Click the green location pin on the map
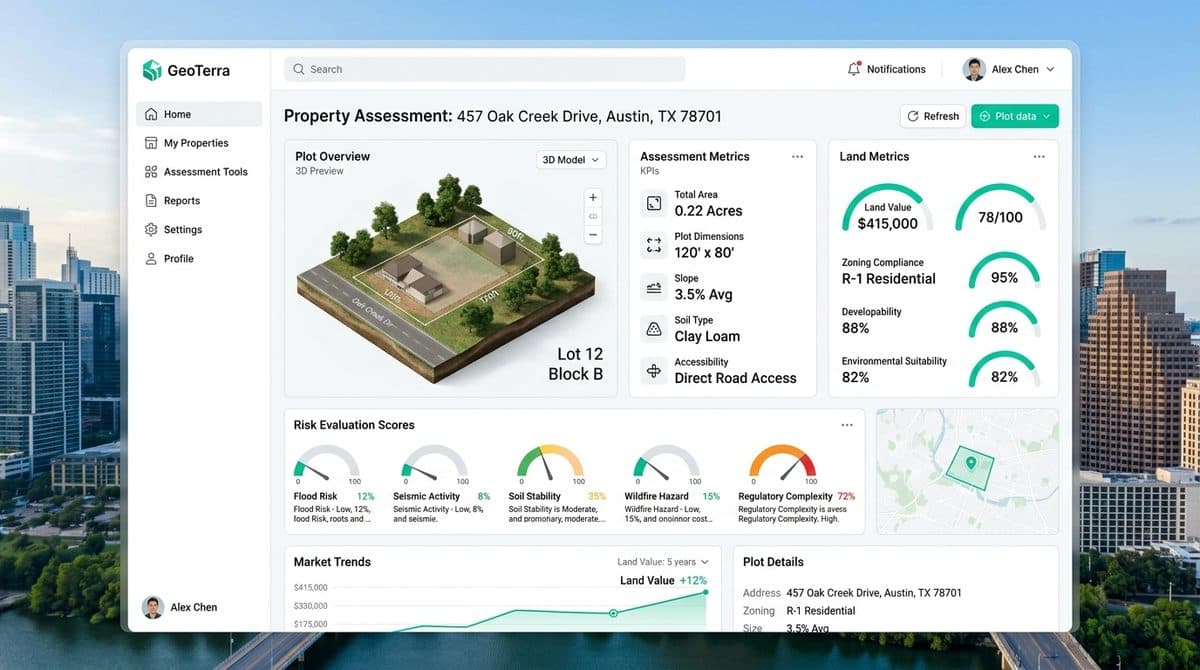Viewport: 1200px width, 670px height. (969, 463)
